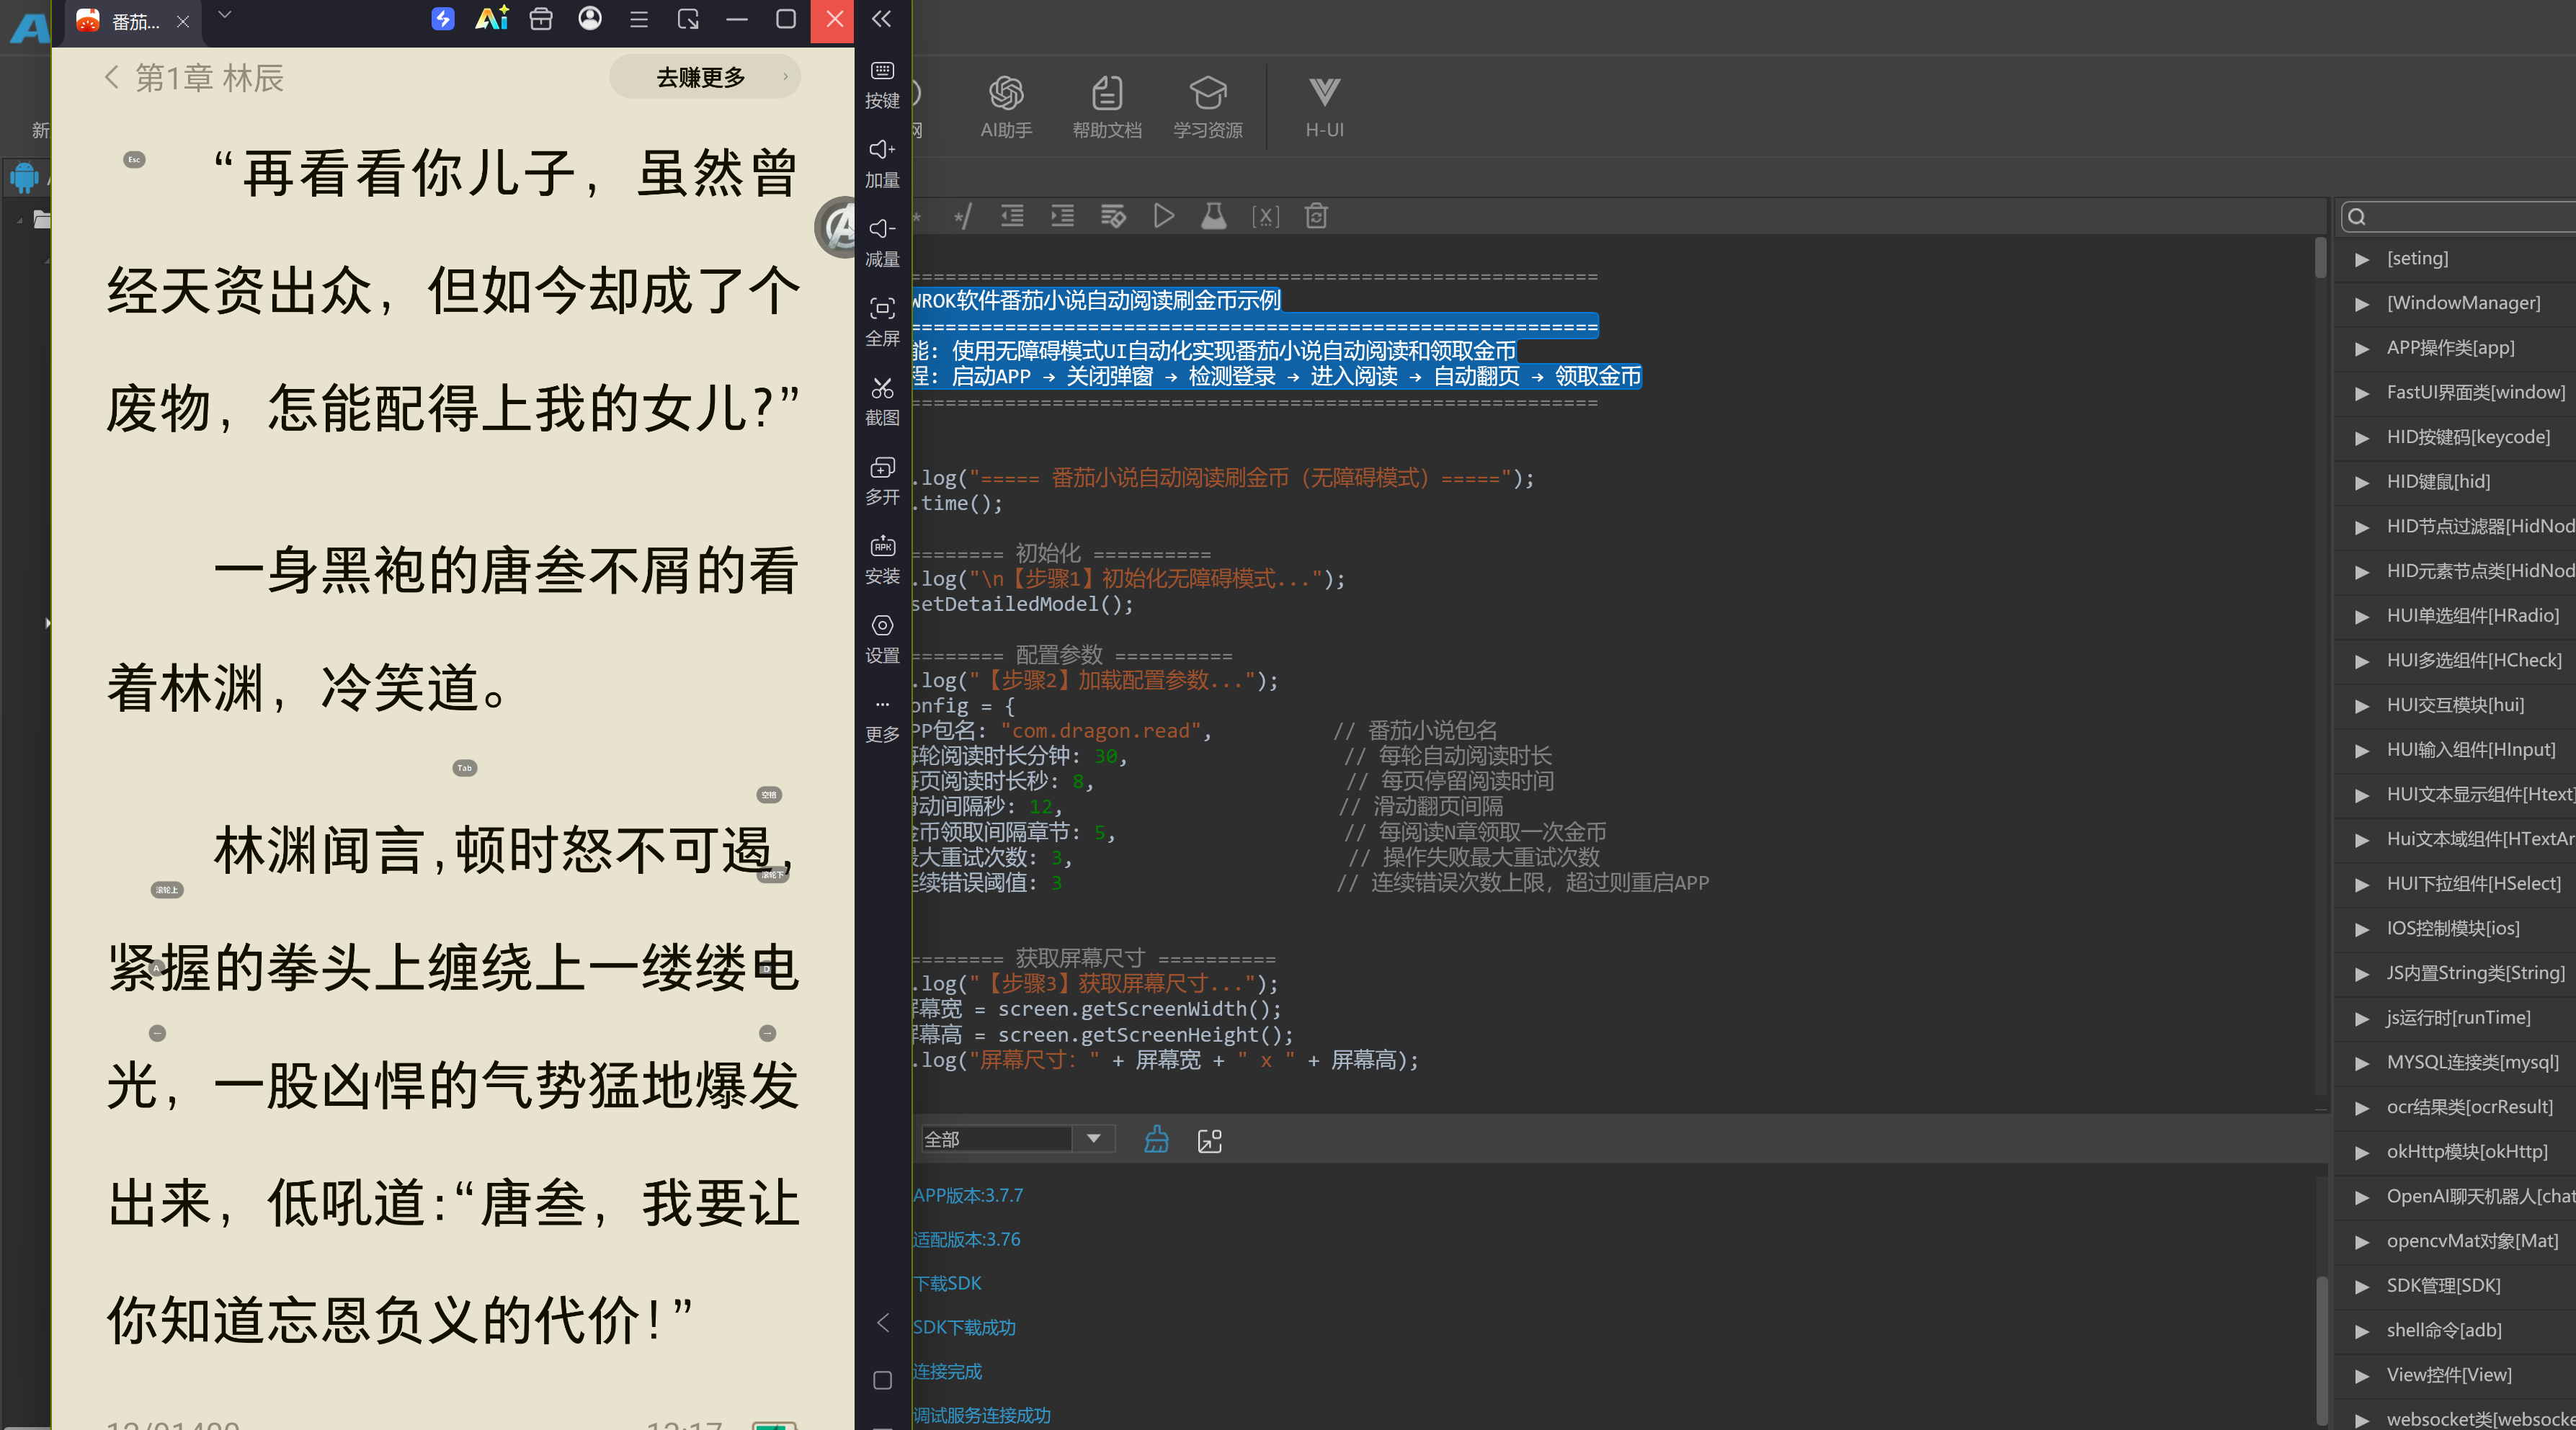Screen dimensions: 2576x1430
Task: Click the floating Avengers logo button
Action: tap(836, 227)
